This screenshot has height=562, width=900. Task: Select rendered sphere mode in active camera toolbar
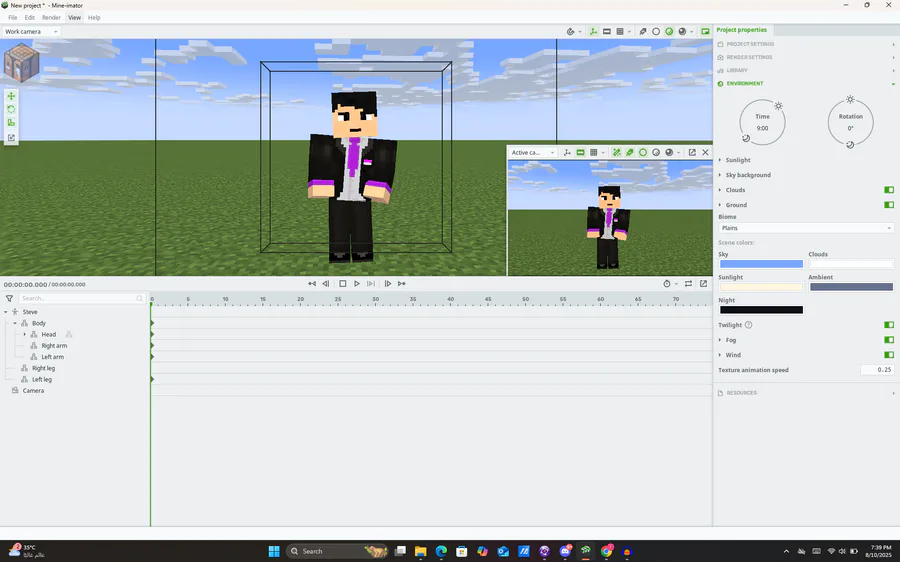coord(669,153)
